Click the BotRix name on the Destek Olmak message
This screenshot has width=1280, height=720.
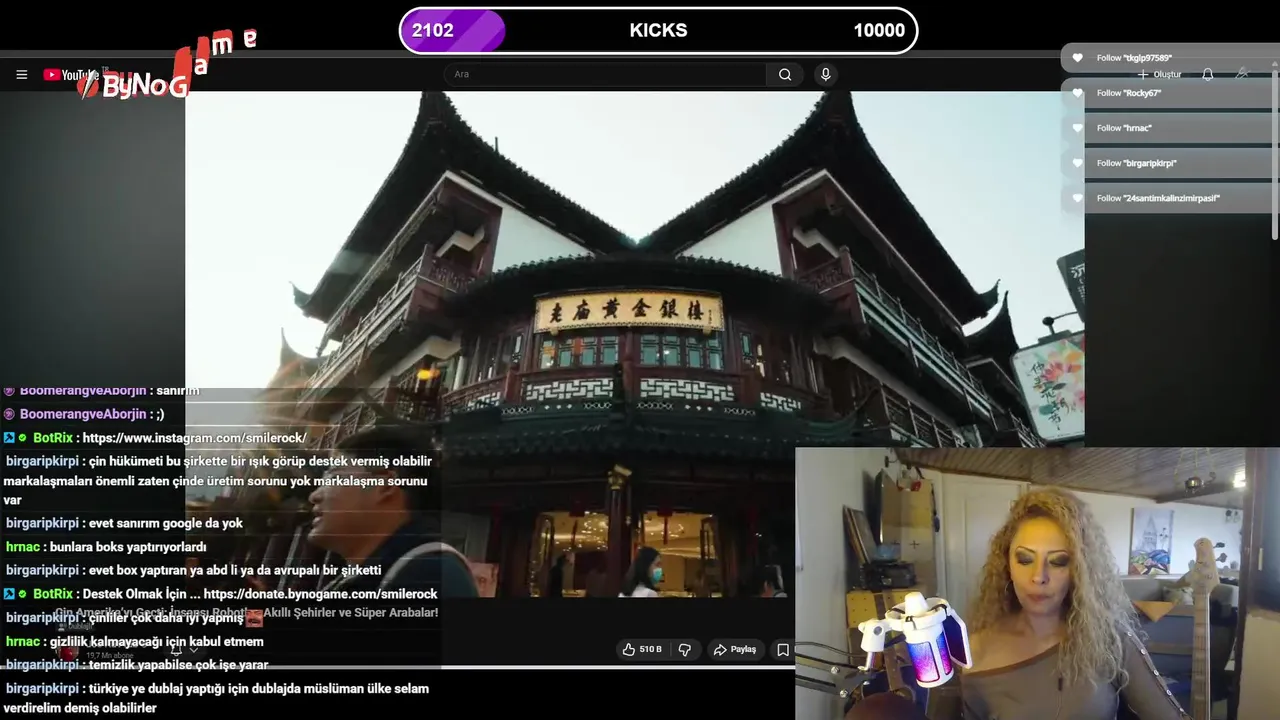point(53,594)
